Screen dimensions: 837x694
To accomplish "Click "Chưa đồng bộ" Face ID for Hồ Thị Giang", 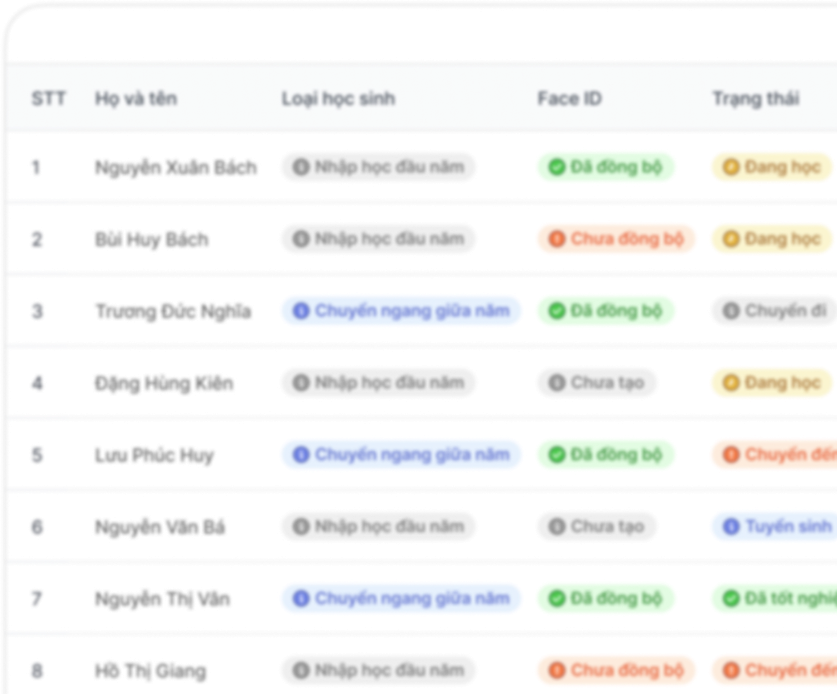I will 617,670.
